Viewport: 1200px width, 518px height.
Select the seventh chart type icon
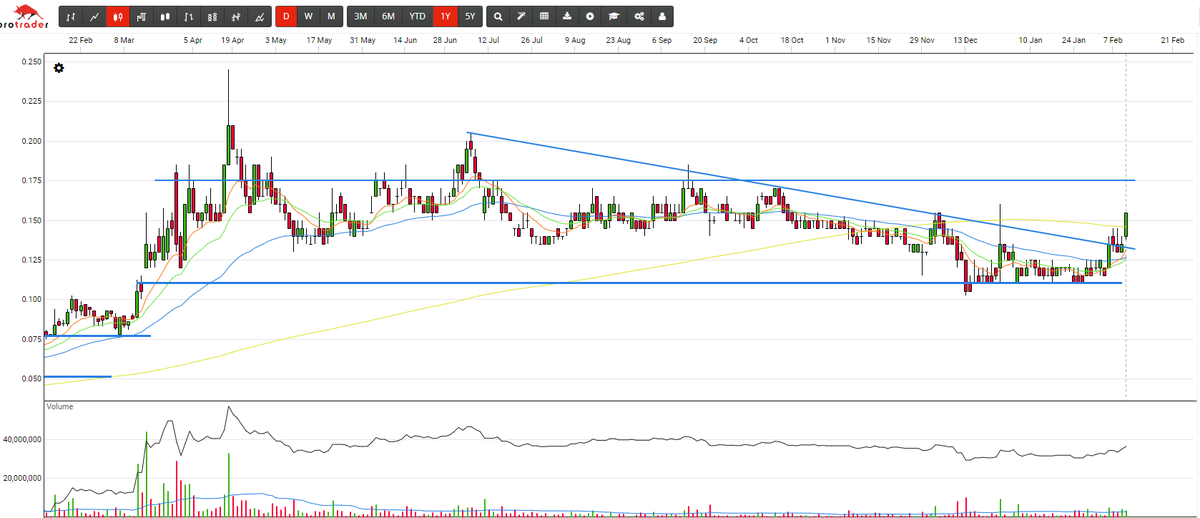coord(210,17)
